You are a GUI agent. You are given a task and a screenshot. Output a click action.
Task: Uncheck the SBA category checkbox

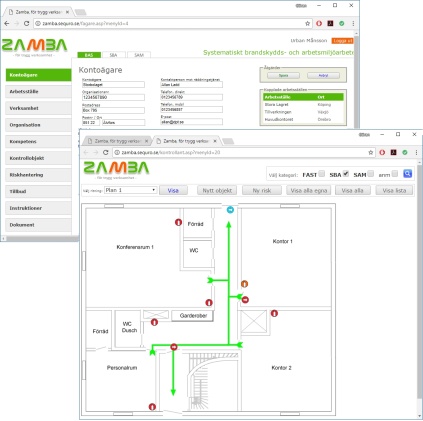[346, 173]
